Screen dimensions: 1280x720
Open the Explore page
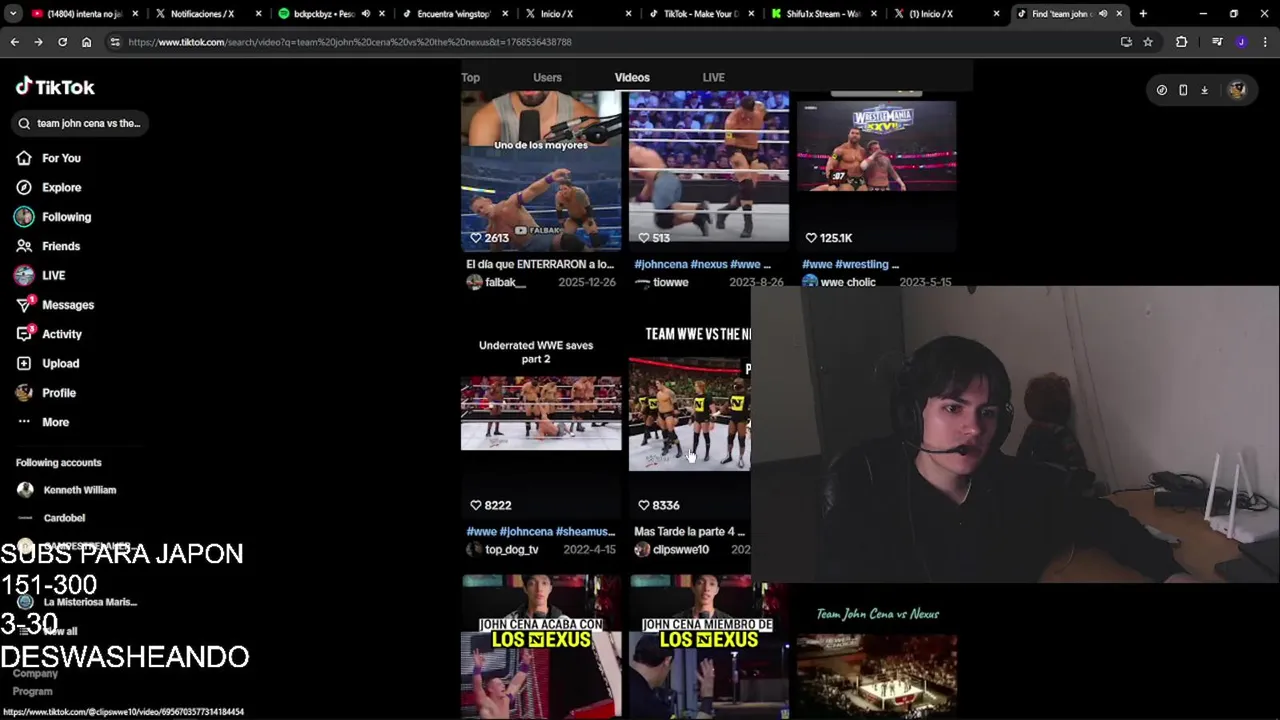(x=49, y=187)
